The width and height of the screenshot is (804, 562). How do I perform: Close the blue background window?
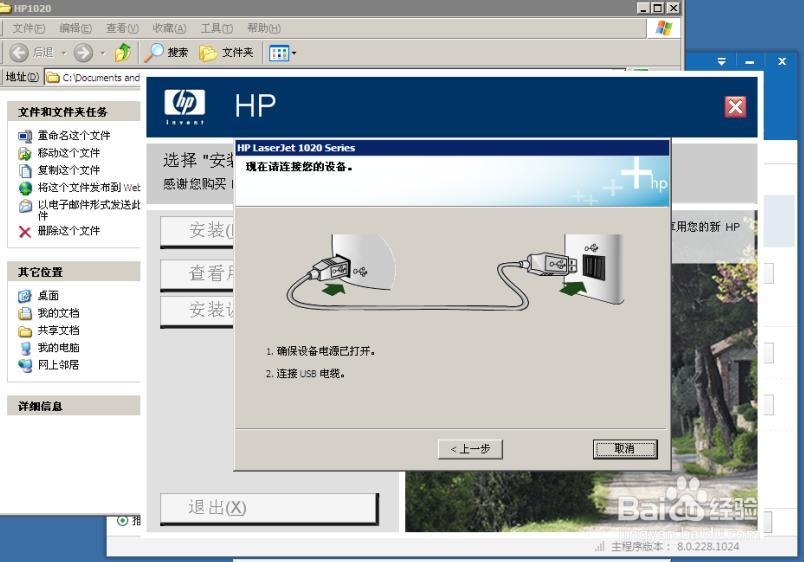(x=781, y=62)
